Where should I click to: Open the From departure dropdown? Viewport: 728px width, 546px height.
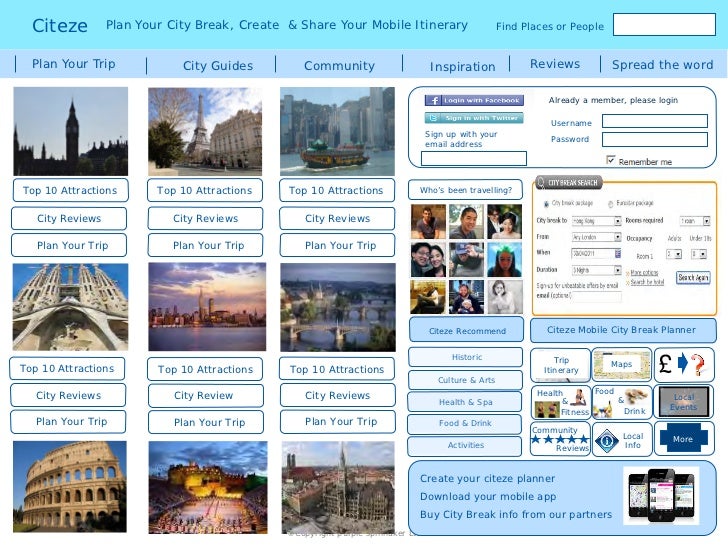(x=596, y=237)
